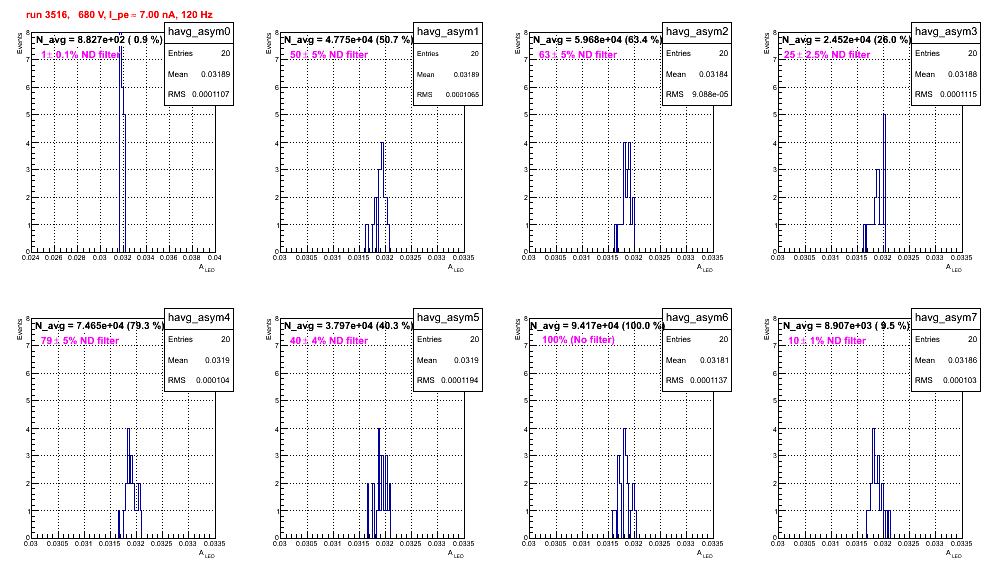This screenshot has height=572, width=996.
Task: Click the 0.024 x-axis tick of havg_asym0 plot
Action: tap(30, 258)
